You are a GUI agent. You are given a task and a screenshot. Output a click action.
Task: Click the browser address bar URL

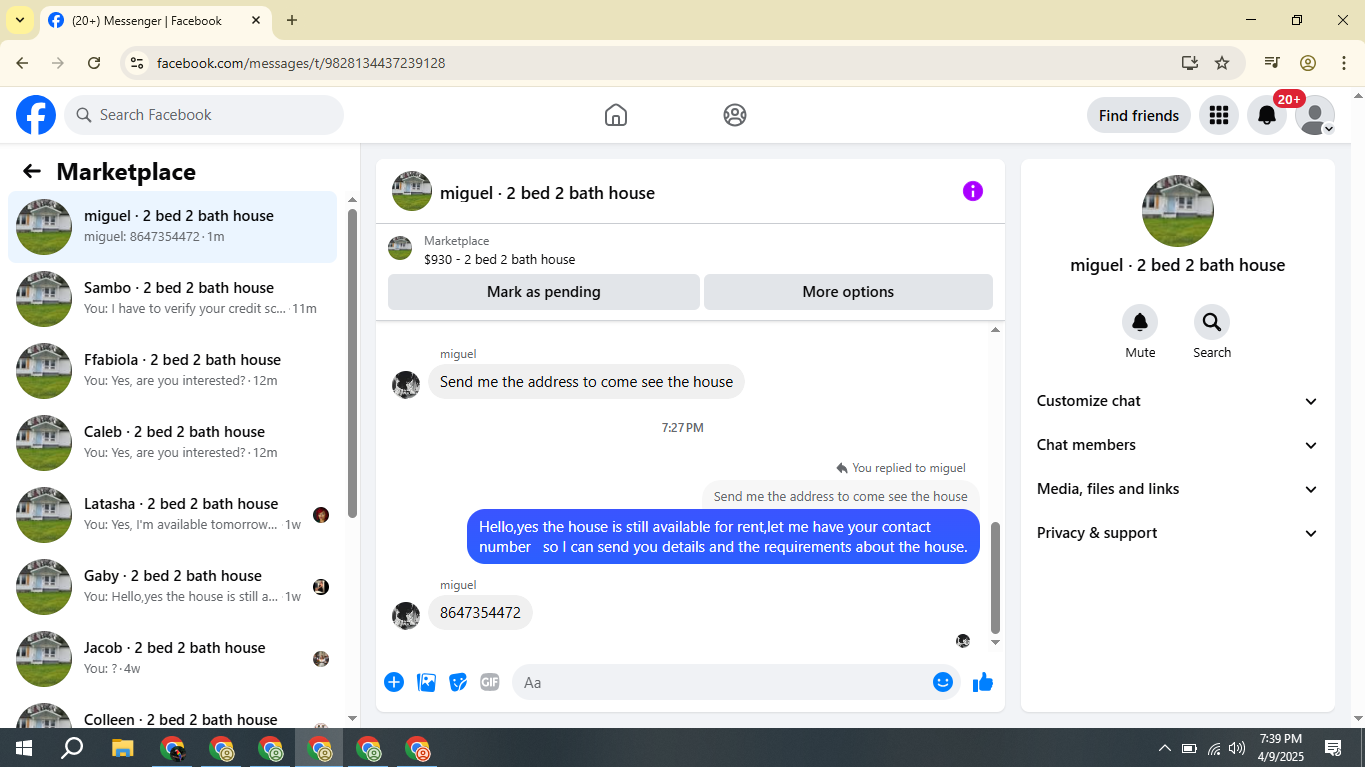[x=301, y=63]
